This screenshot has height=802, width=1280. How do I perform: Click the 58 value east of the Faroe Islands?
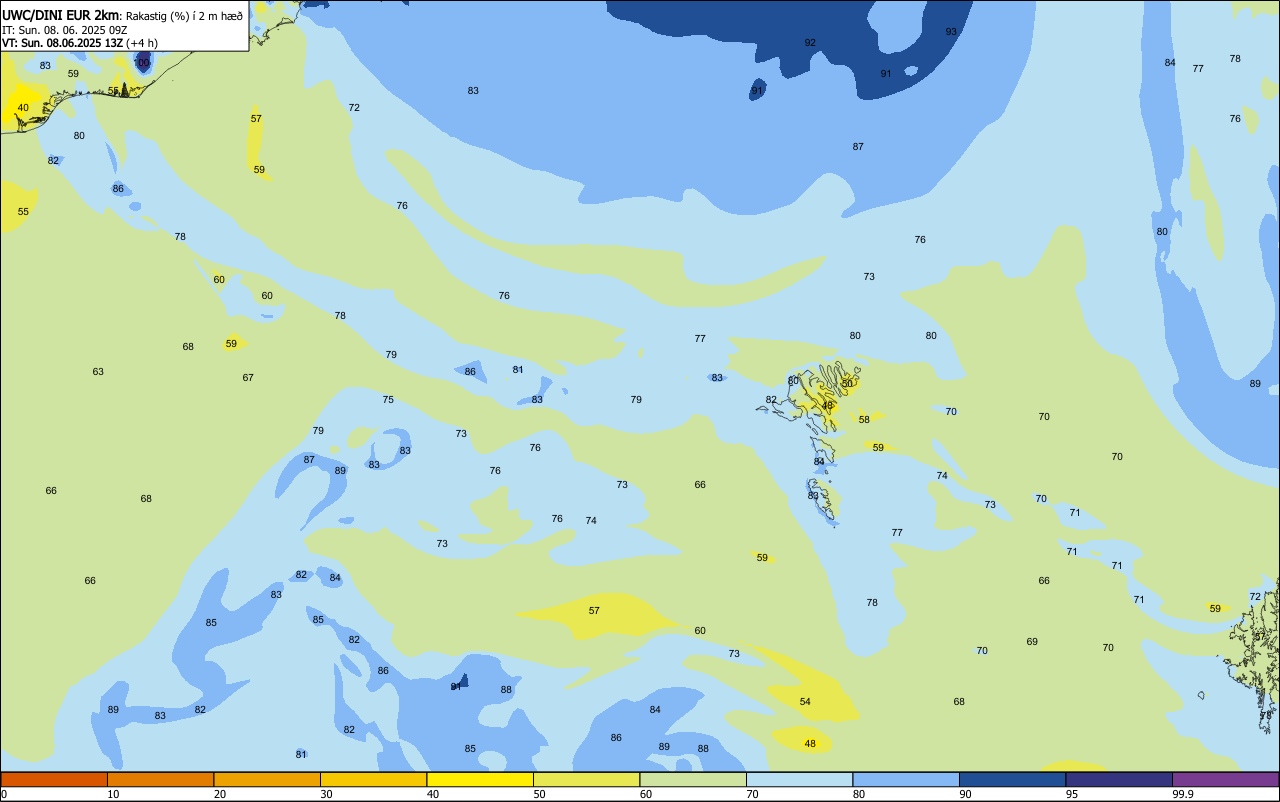coord(864,420)
